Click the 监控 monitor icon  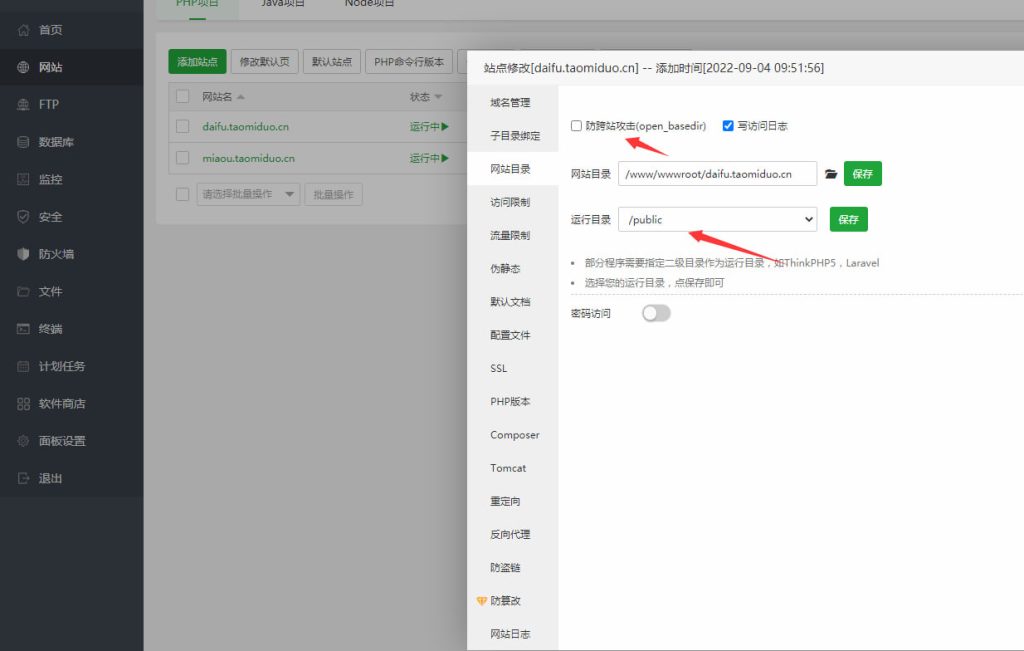[x=24, y=179]
